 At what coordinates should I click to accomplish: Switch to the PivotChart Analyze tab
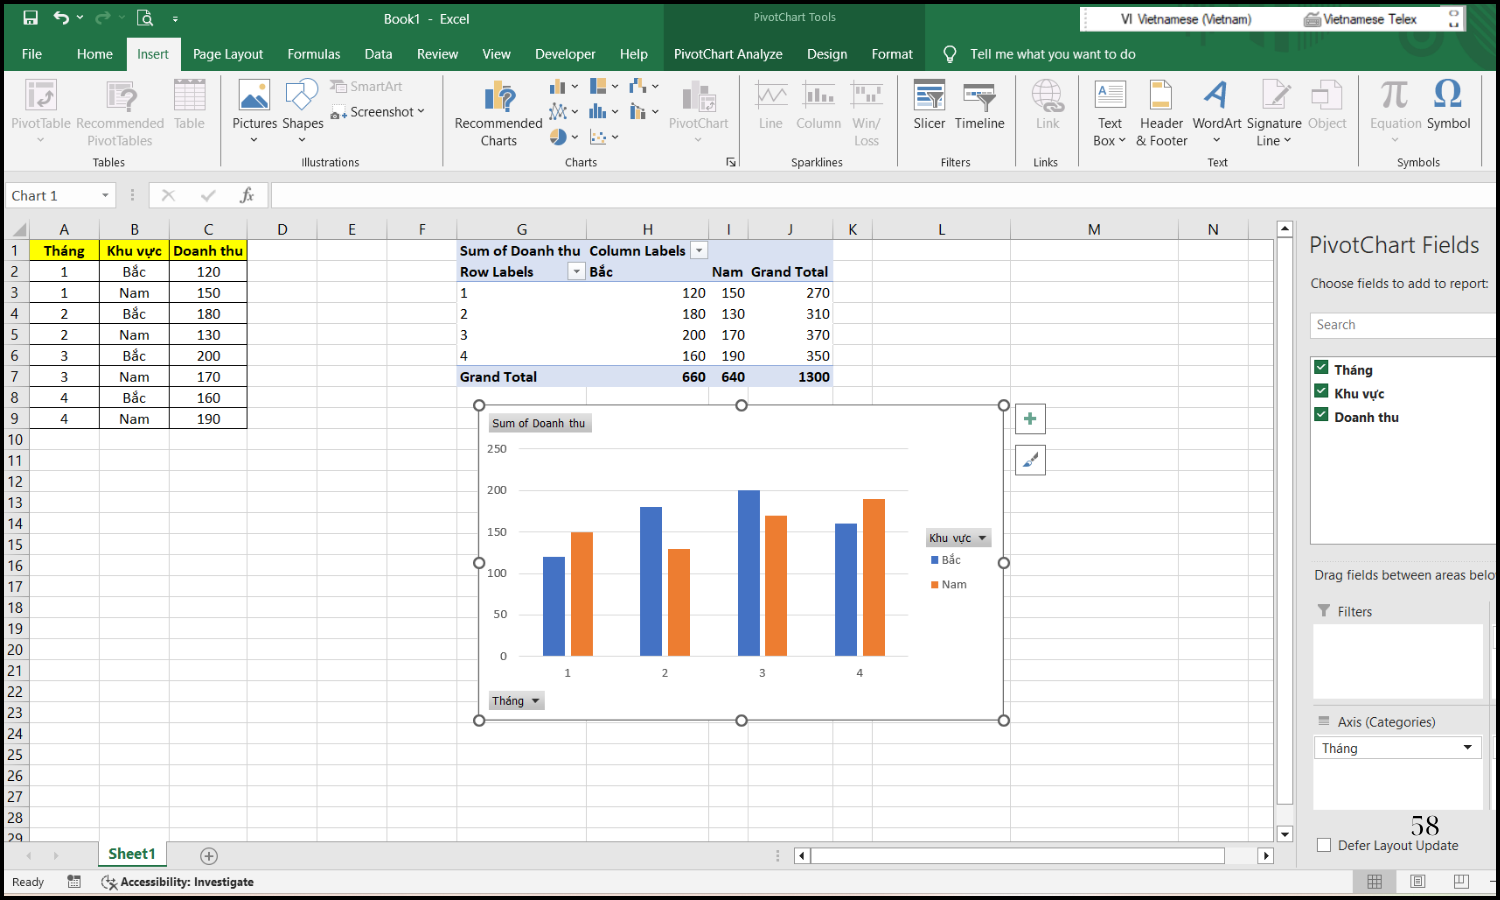tap(728, 54)
